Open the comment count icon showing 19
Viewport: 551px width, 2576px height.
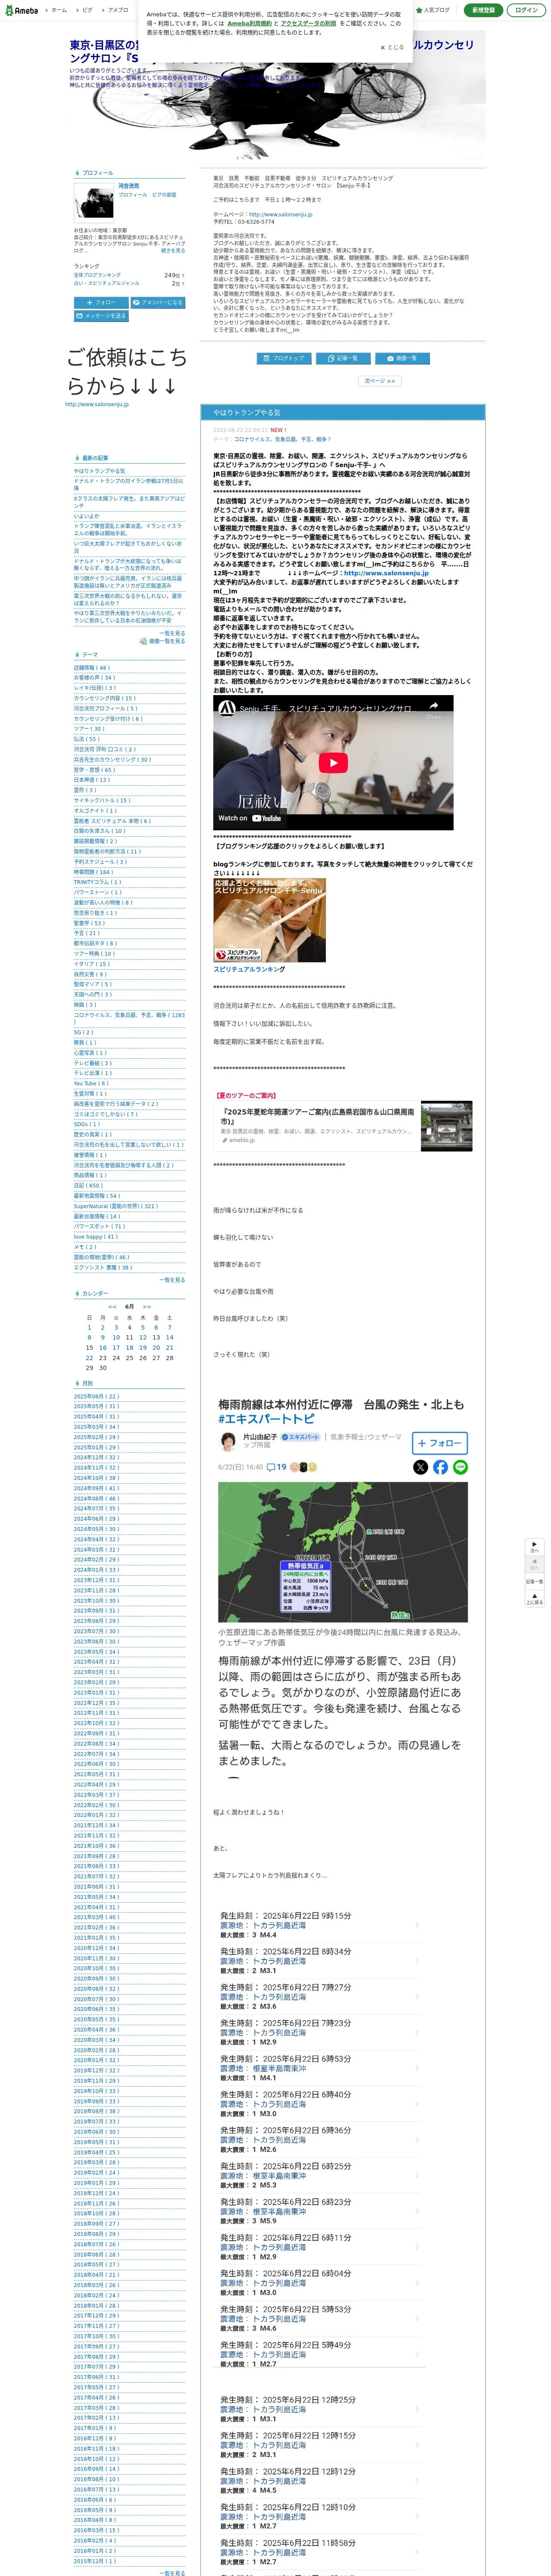[276, 1467]
